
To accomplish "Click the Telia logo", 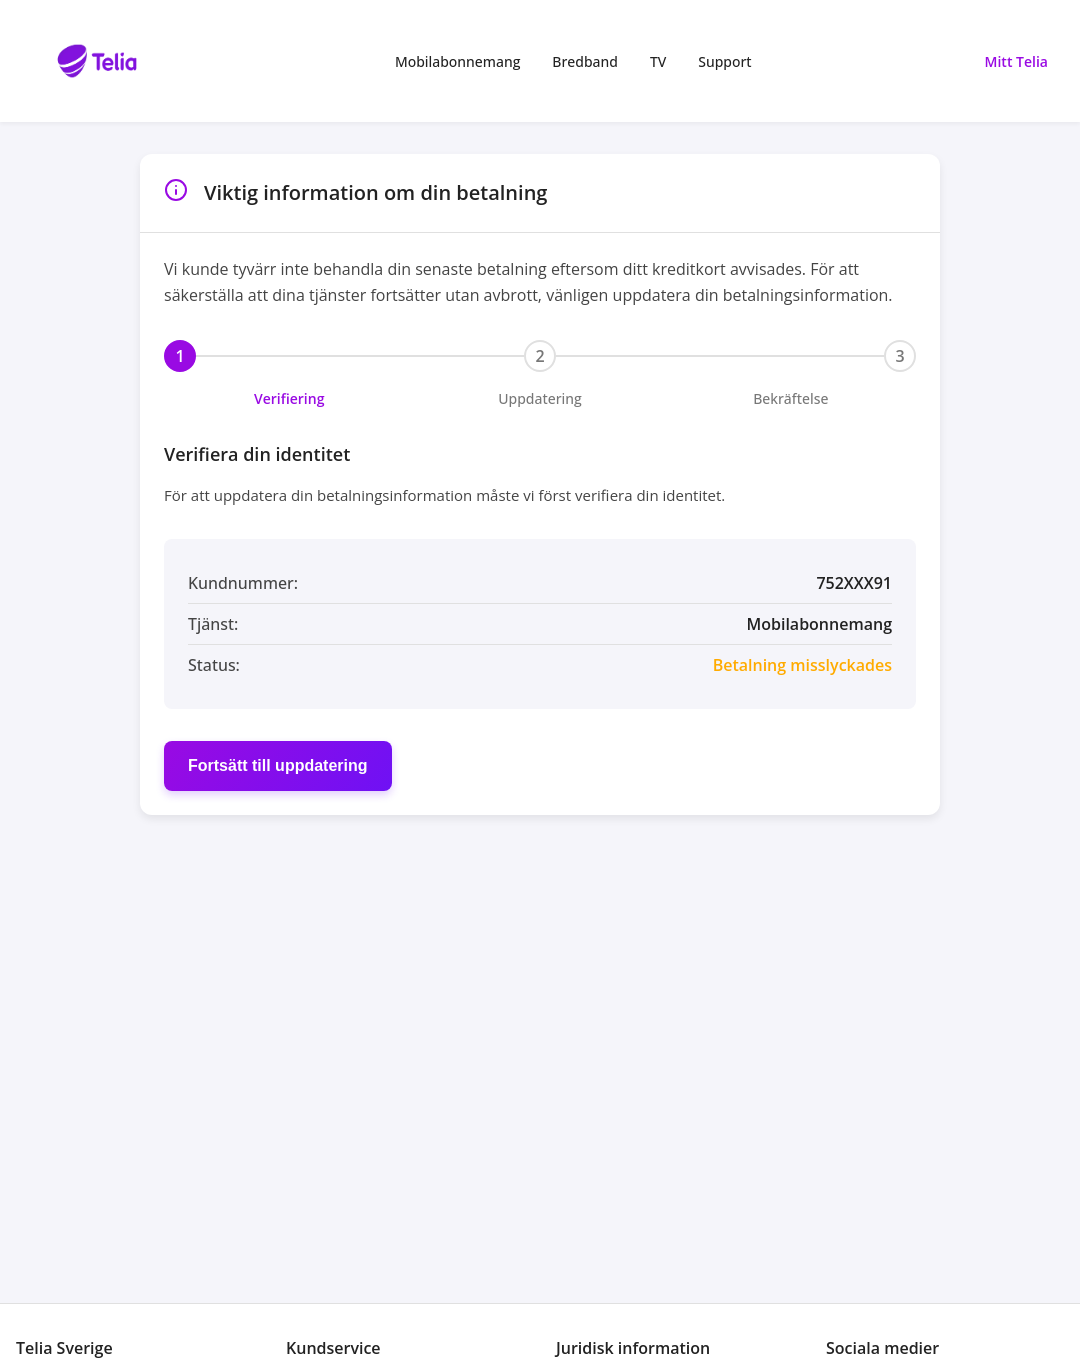I will coord(97,61).
